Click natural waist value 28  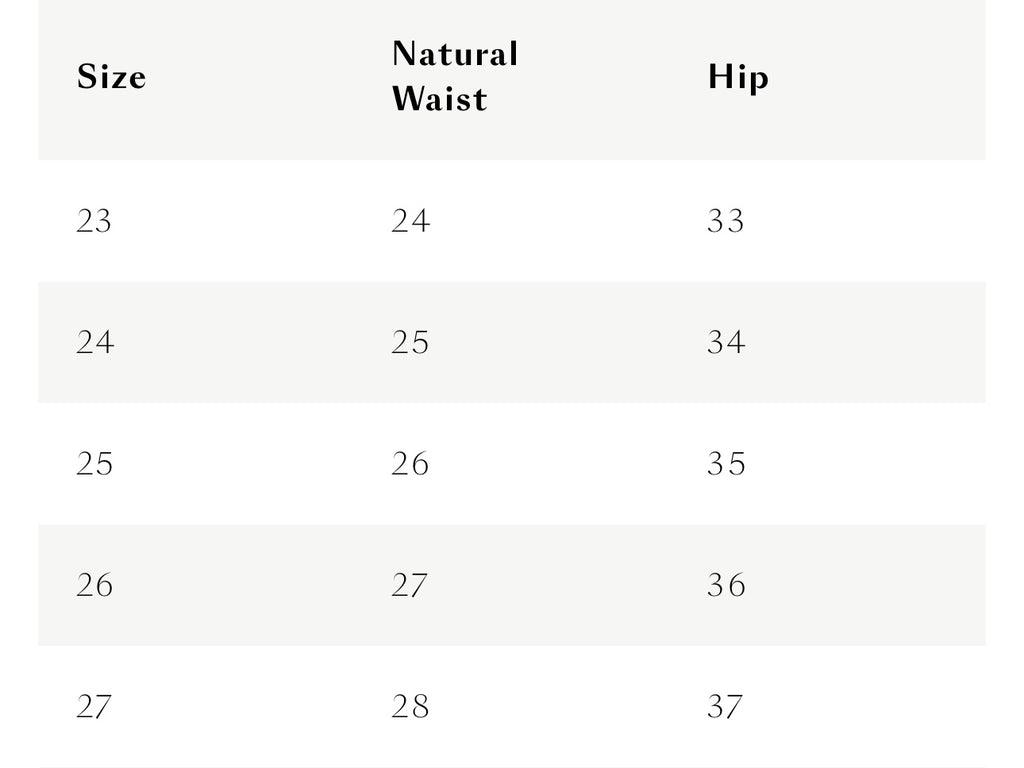click(410, 707)
